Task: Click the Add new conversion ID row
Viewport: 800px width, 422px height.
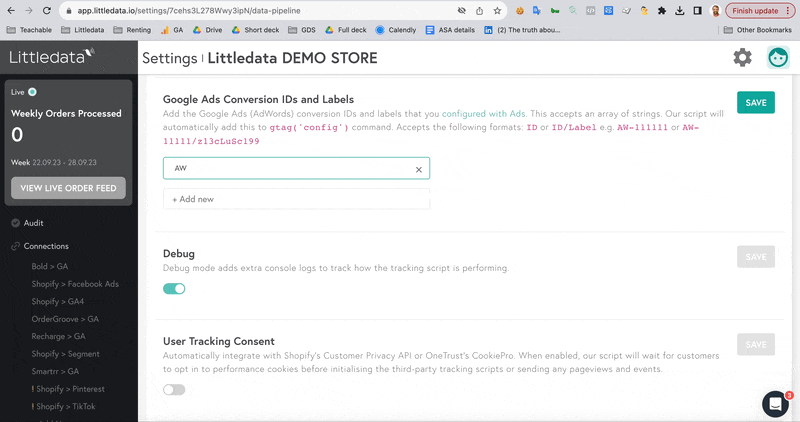Action: point(296,199)
